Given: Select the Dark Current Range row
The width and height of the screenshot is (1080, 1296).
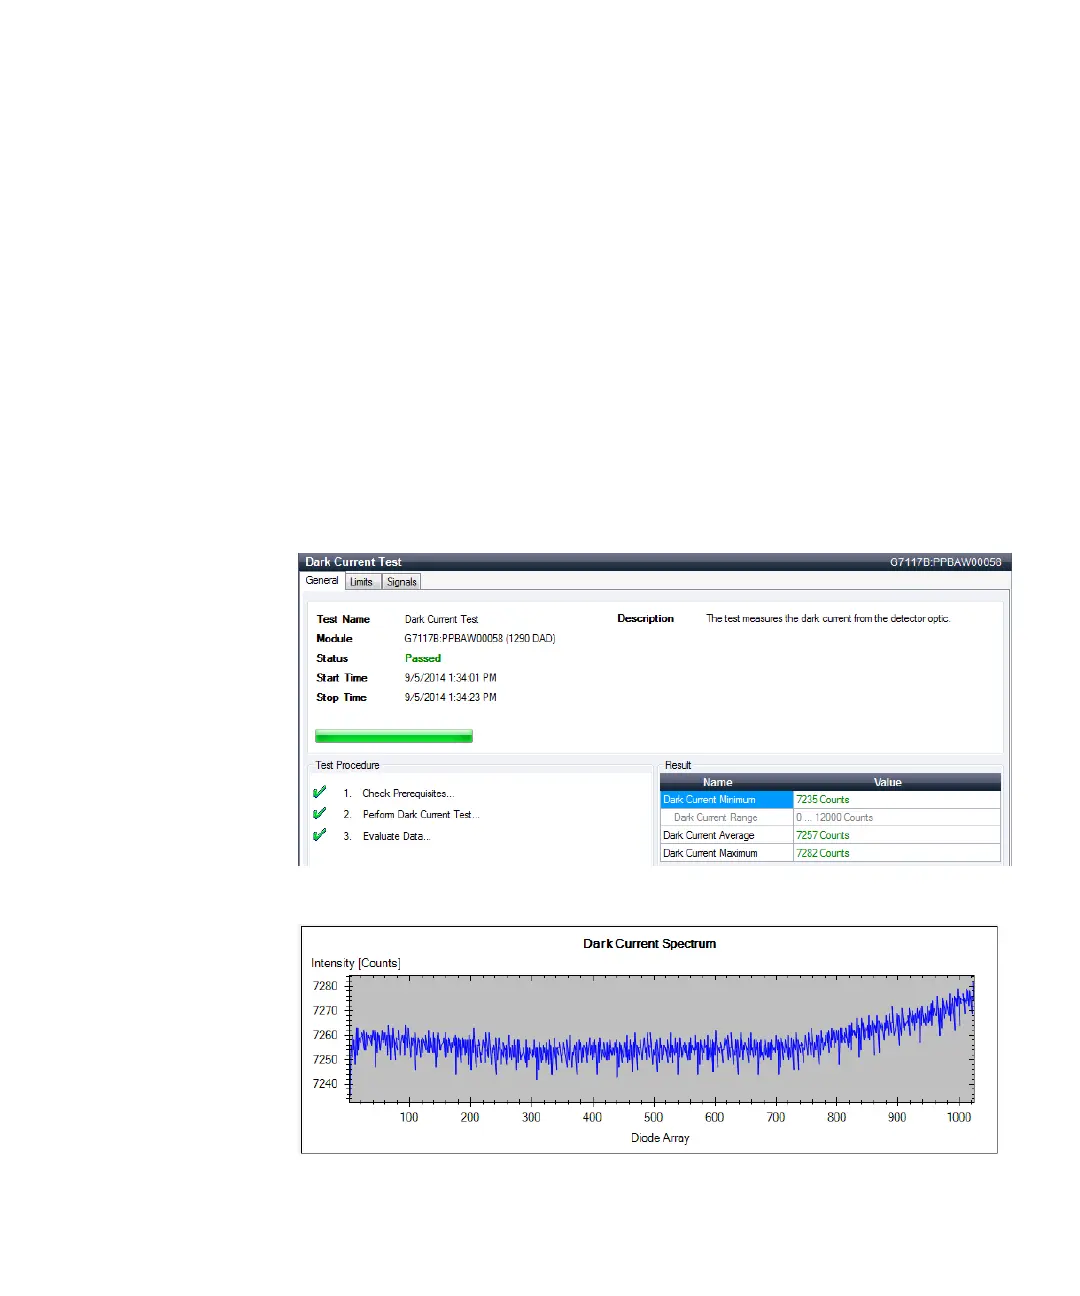Looking at the screenshot, I should pos(830,818).
